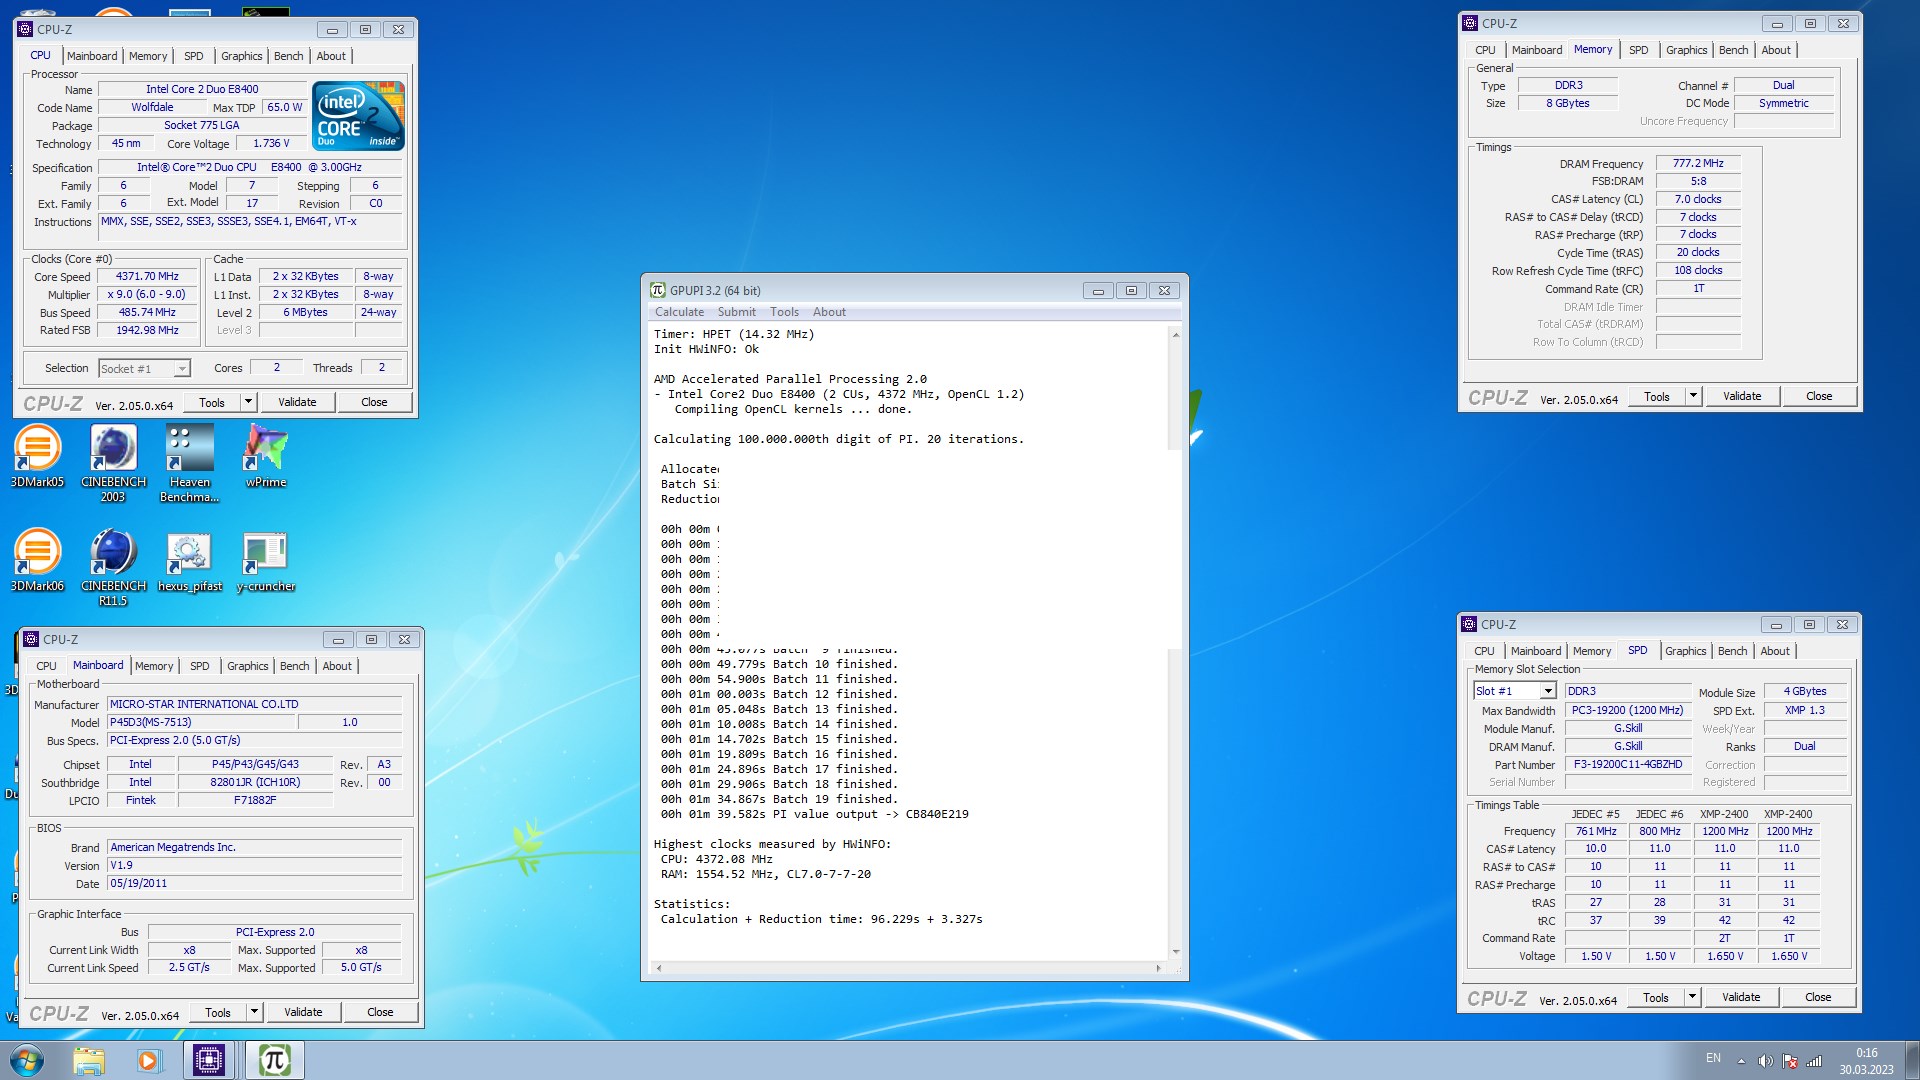
Task: Click the motherboard Model P45D3(MS-7513) field
Action: coord(201,722)
